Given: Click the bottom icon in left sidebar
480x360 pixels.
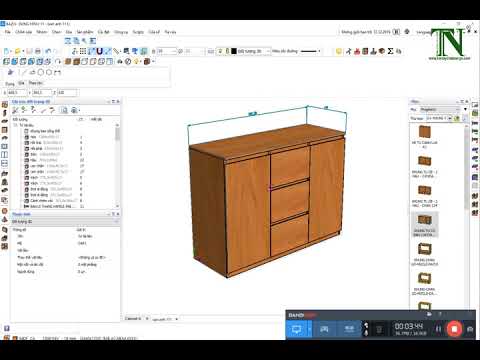Looking at the screenshot, I should [5, 247].
